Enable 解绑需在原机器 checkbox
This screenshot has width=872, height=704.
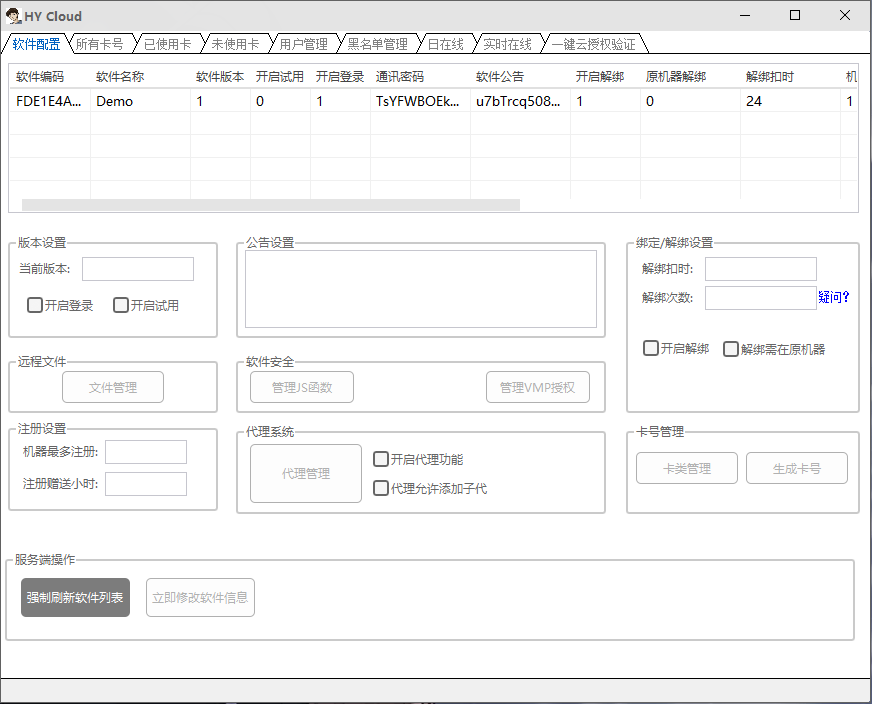click(731, 349)
